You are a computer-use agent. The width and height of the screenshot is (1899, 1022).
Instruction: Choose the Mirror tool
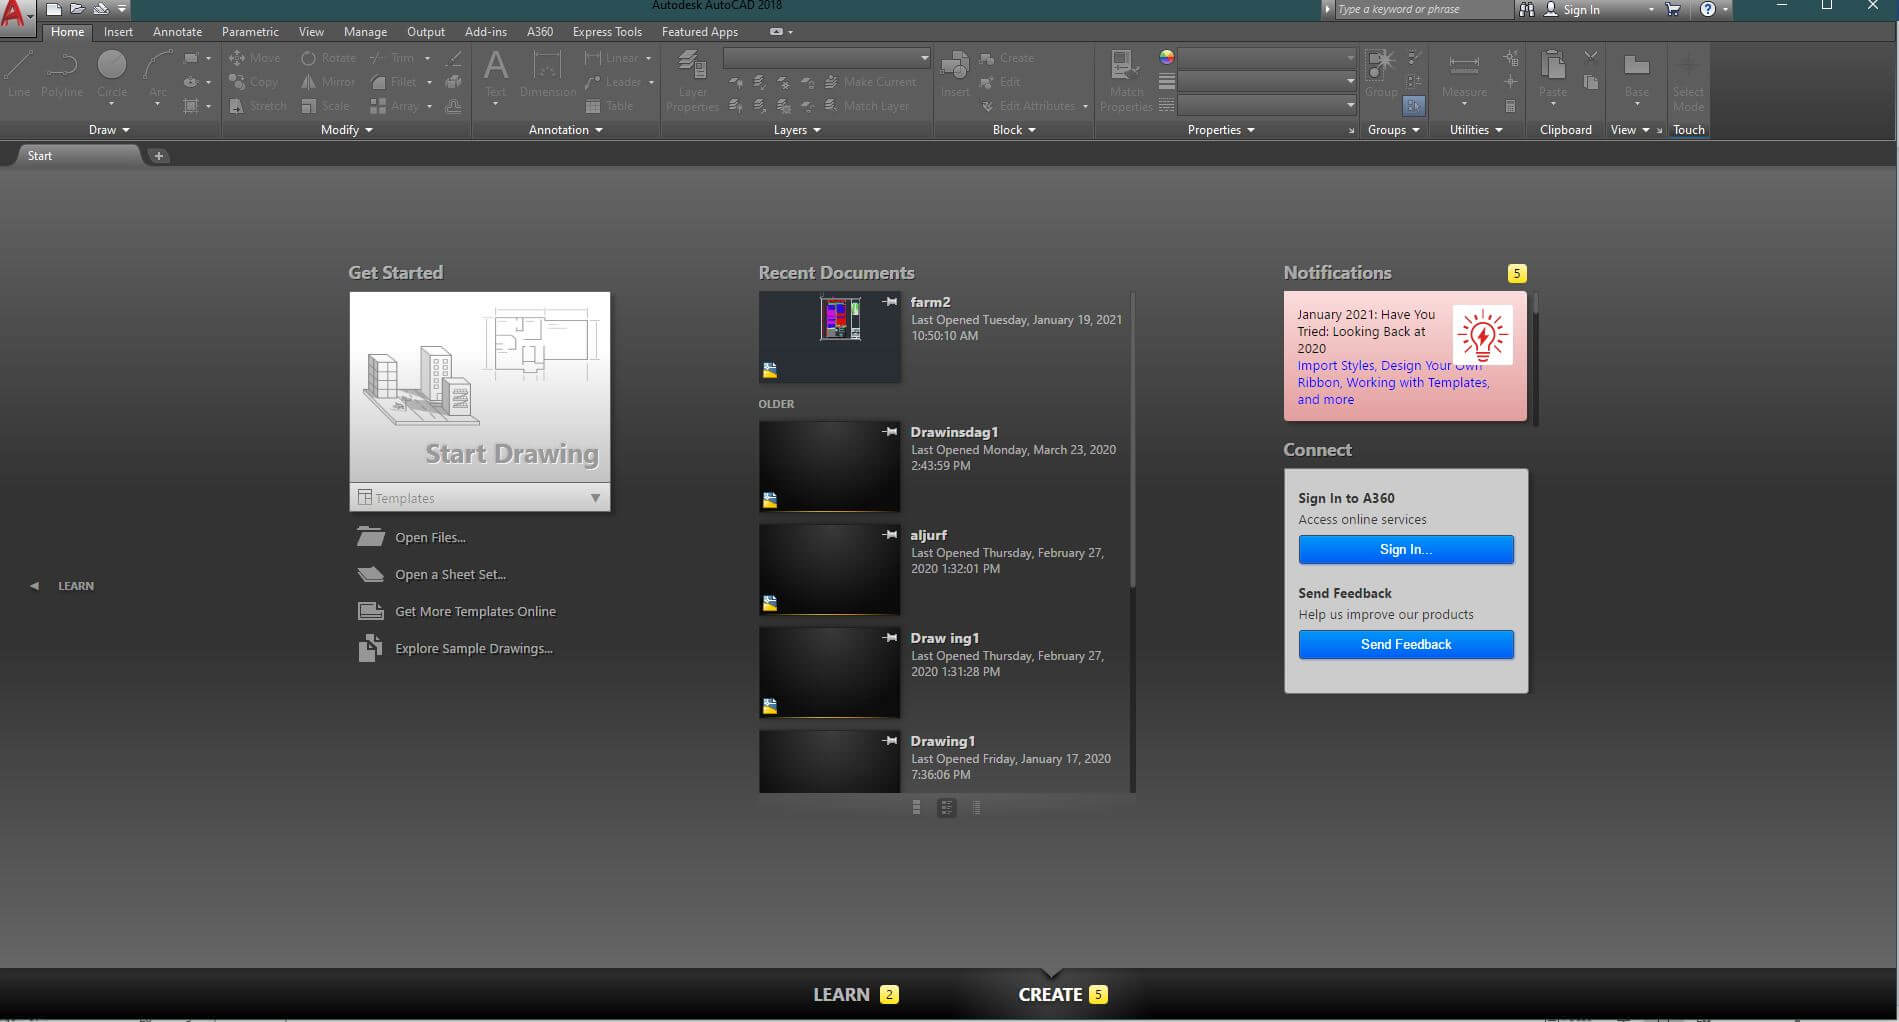pyautogui.click(x=329, y=82)
